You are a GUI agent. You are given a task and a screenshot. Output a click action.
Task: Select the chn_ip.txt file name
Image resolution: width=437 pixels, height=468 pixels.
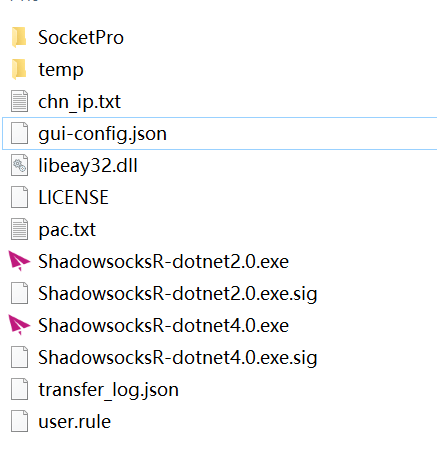click(79, 102)
